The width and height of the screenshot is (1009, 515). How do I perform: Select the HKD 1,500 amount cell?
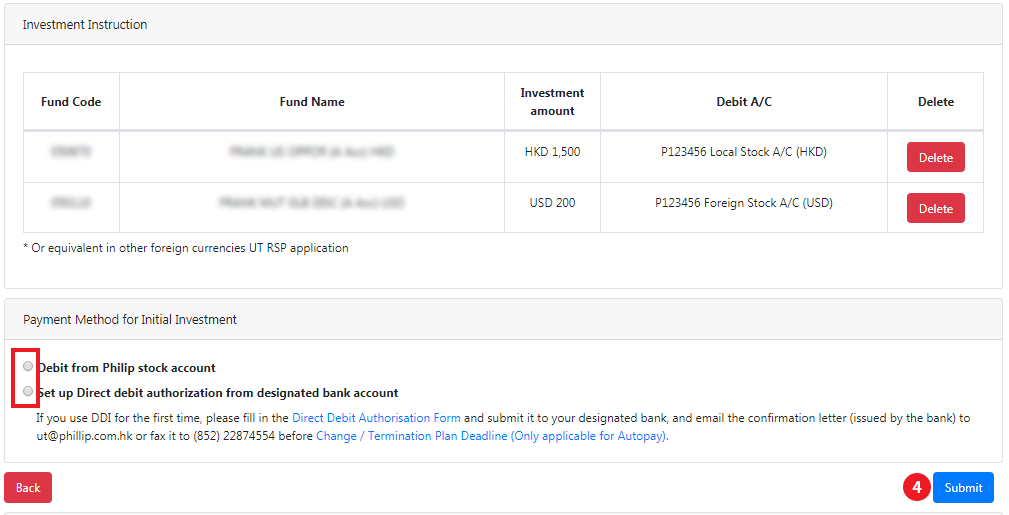(x=552, y=153)
